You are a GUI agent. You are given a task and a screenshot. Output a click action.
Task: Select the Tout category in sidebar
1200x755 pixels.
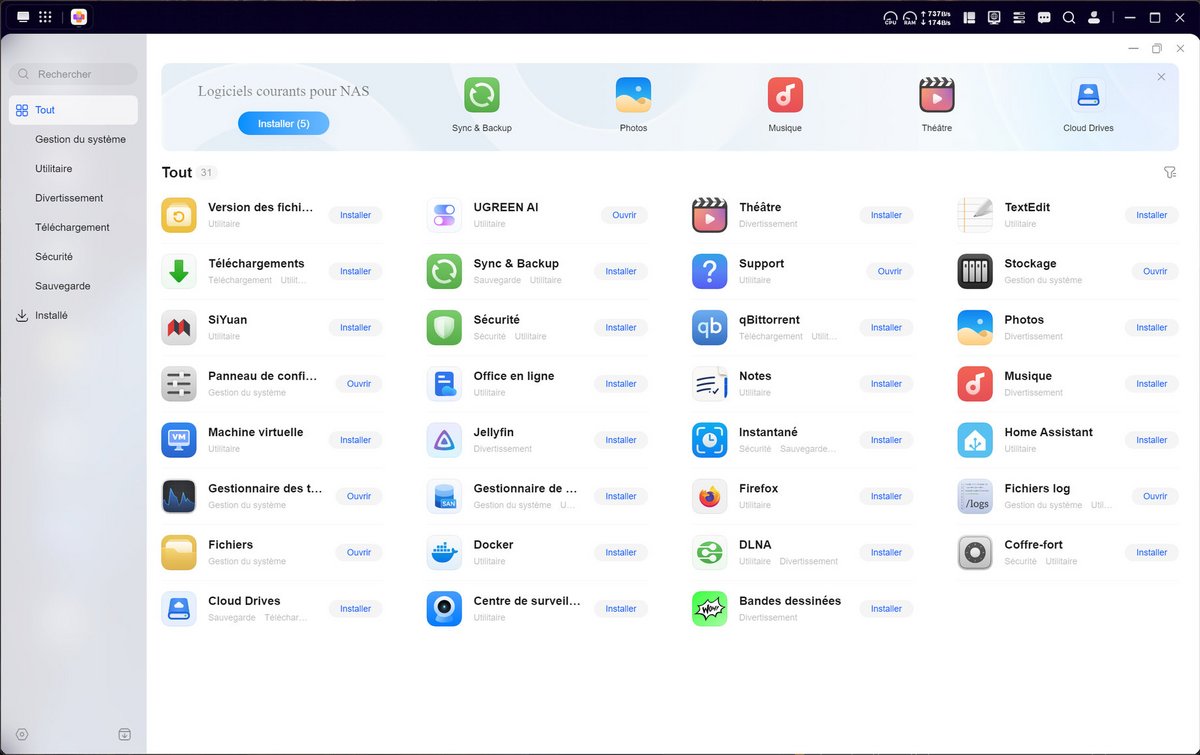[x=73, y=110]
